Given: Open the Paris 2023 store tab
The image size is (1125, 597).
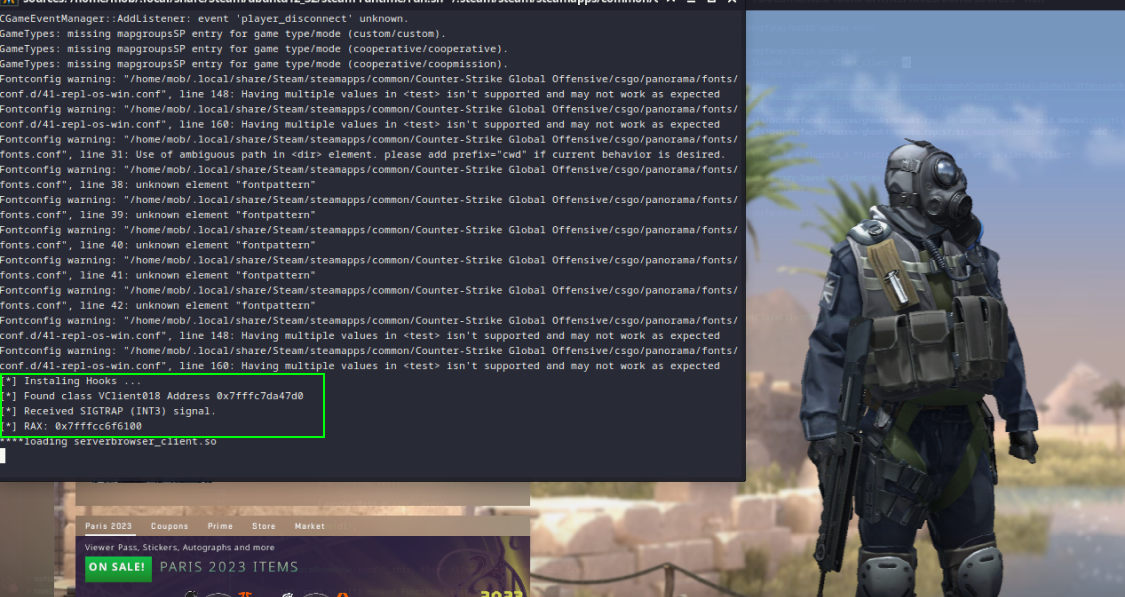Looking at the screenshot, I should (x=108, y=526).
